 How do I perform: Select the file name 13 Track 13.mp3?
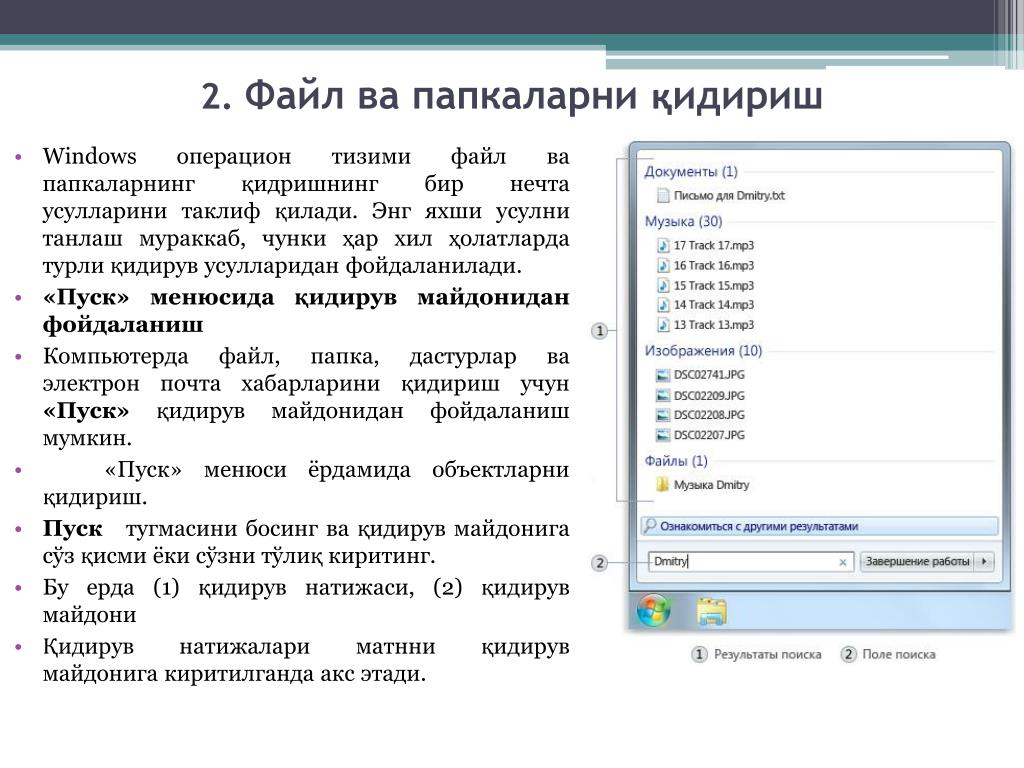click(714, 325)
